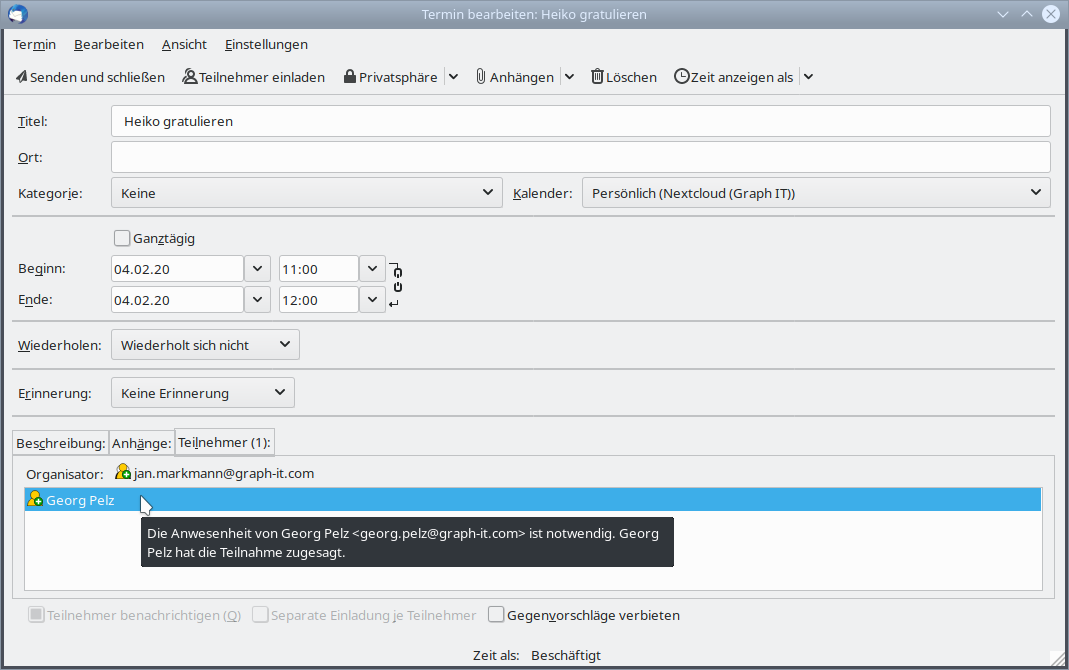The height and width of the screenshot is (670, 1069).
Task: Open the Kalender selection dropdown
Action: (815, 193)
